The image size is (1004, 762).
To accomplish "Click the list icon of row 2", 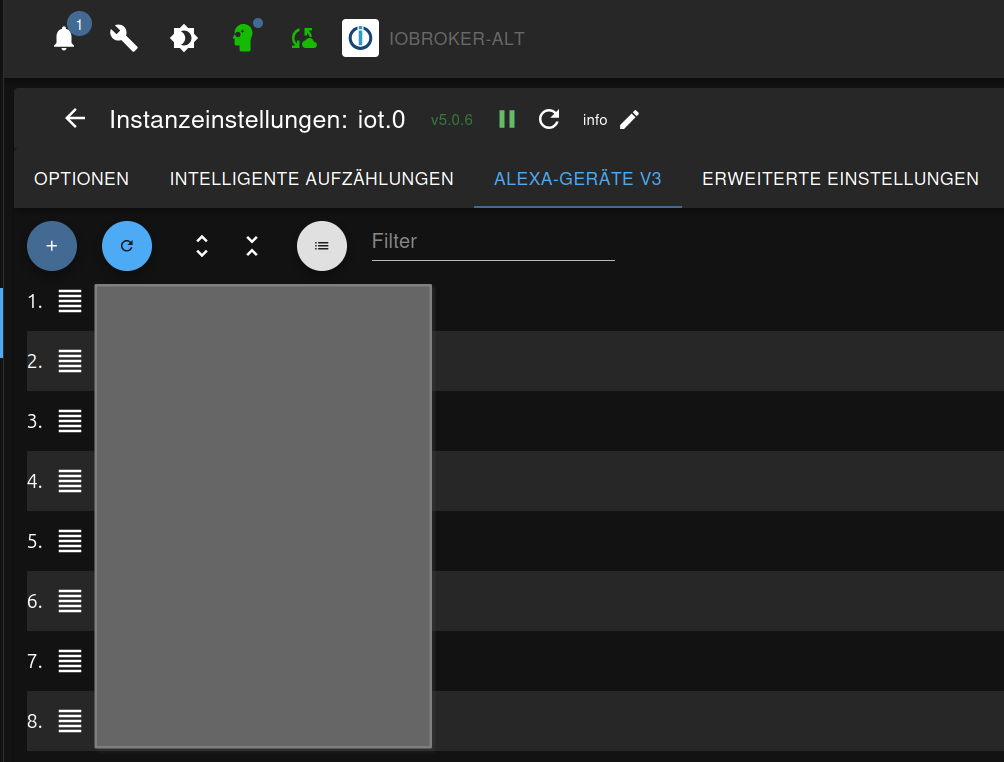I will click(70, 361).
